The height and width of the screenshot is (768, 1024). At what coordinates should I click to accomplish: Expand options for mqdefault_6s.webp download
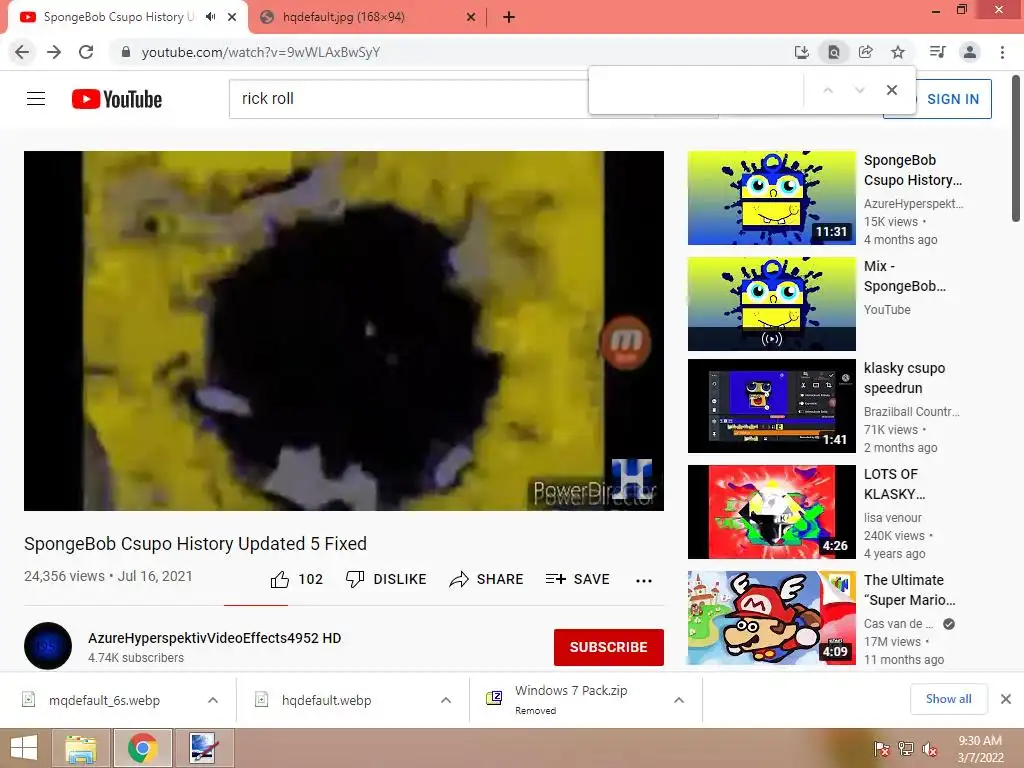[213, 700]
